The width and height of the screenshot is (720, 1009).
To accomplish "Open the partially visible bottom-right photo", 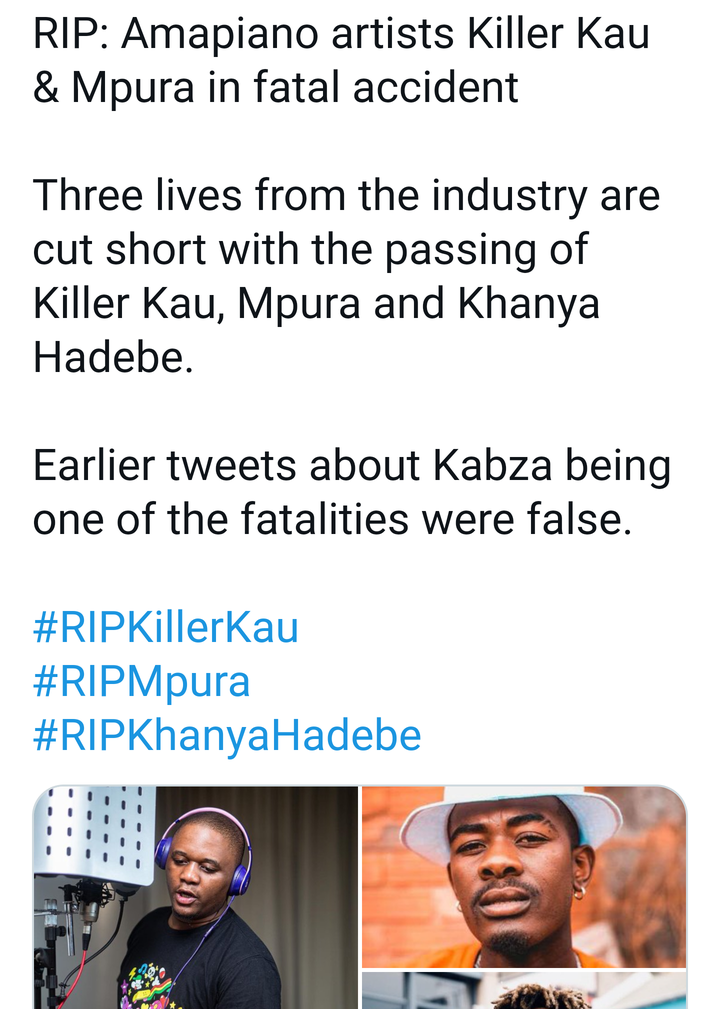I will (x=523, y=991).
